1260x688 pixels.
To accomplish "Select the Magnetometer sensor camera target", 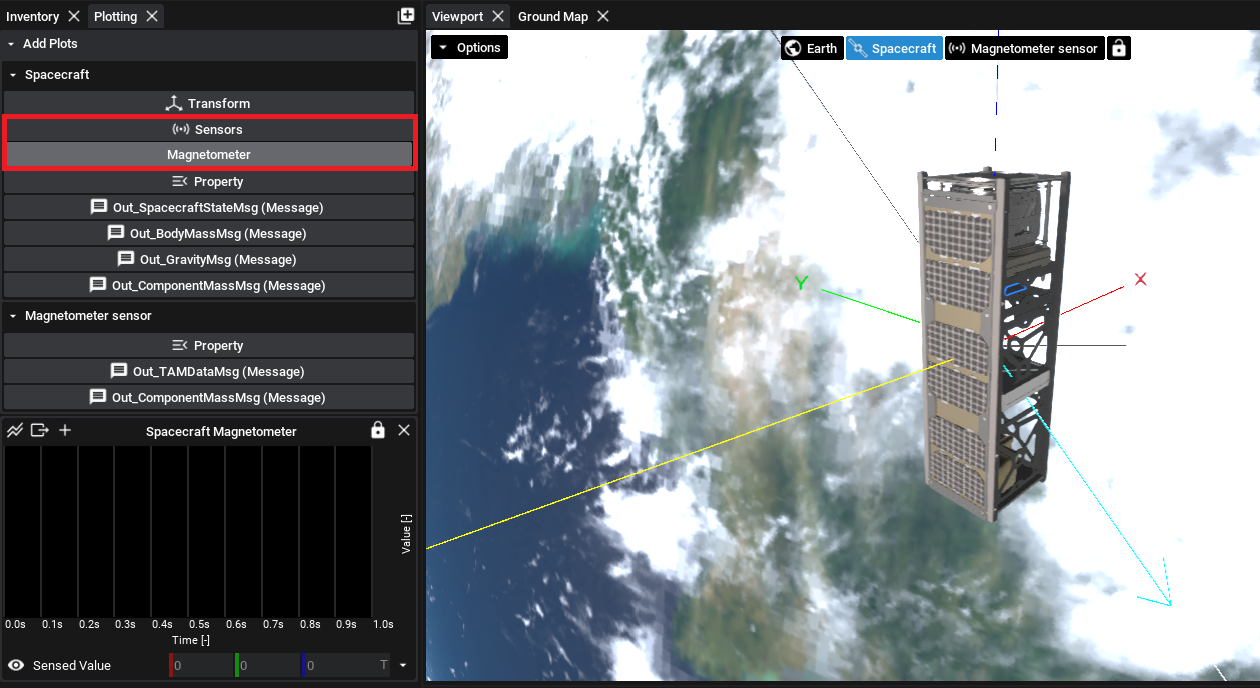I will point(1024,48).
